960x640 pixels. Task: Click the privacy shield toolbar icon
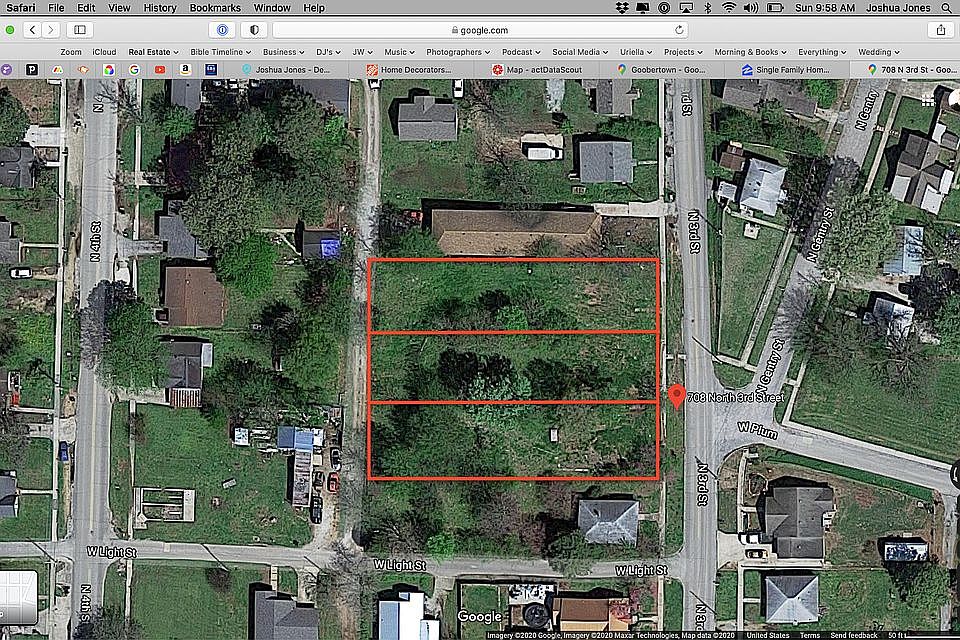[x=254, y=29]
